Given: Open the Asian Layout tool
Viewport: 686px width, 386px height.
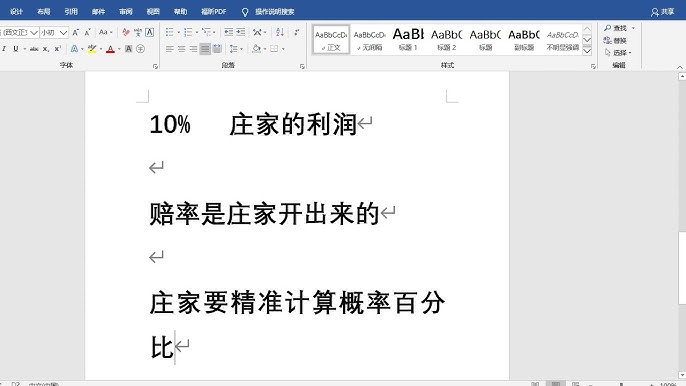Looking at the screenshot, I should pos(257,32).
